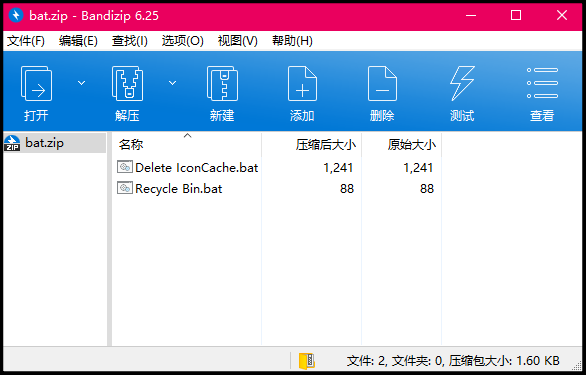The height and width of the screenshot is (375, 586).
Task: Click the ZIP icon beside bat.zip
Action: 12,143
